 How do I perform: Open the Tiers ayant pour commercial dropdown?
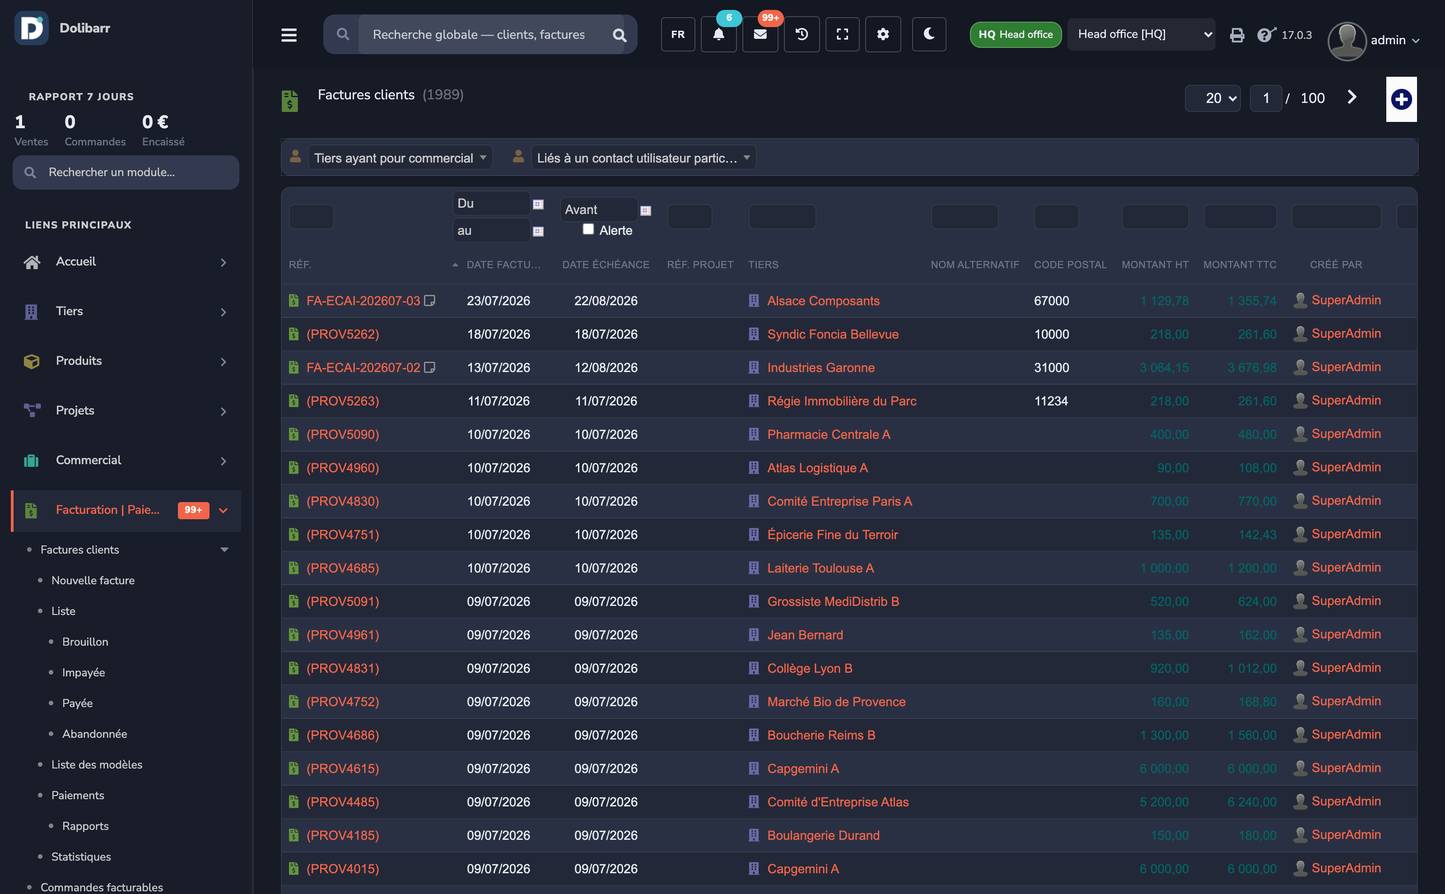[x=400, y=158]
